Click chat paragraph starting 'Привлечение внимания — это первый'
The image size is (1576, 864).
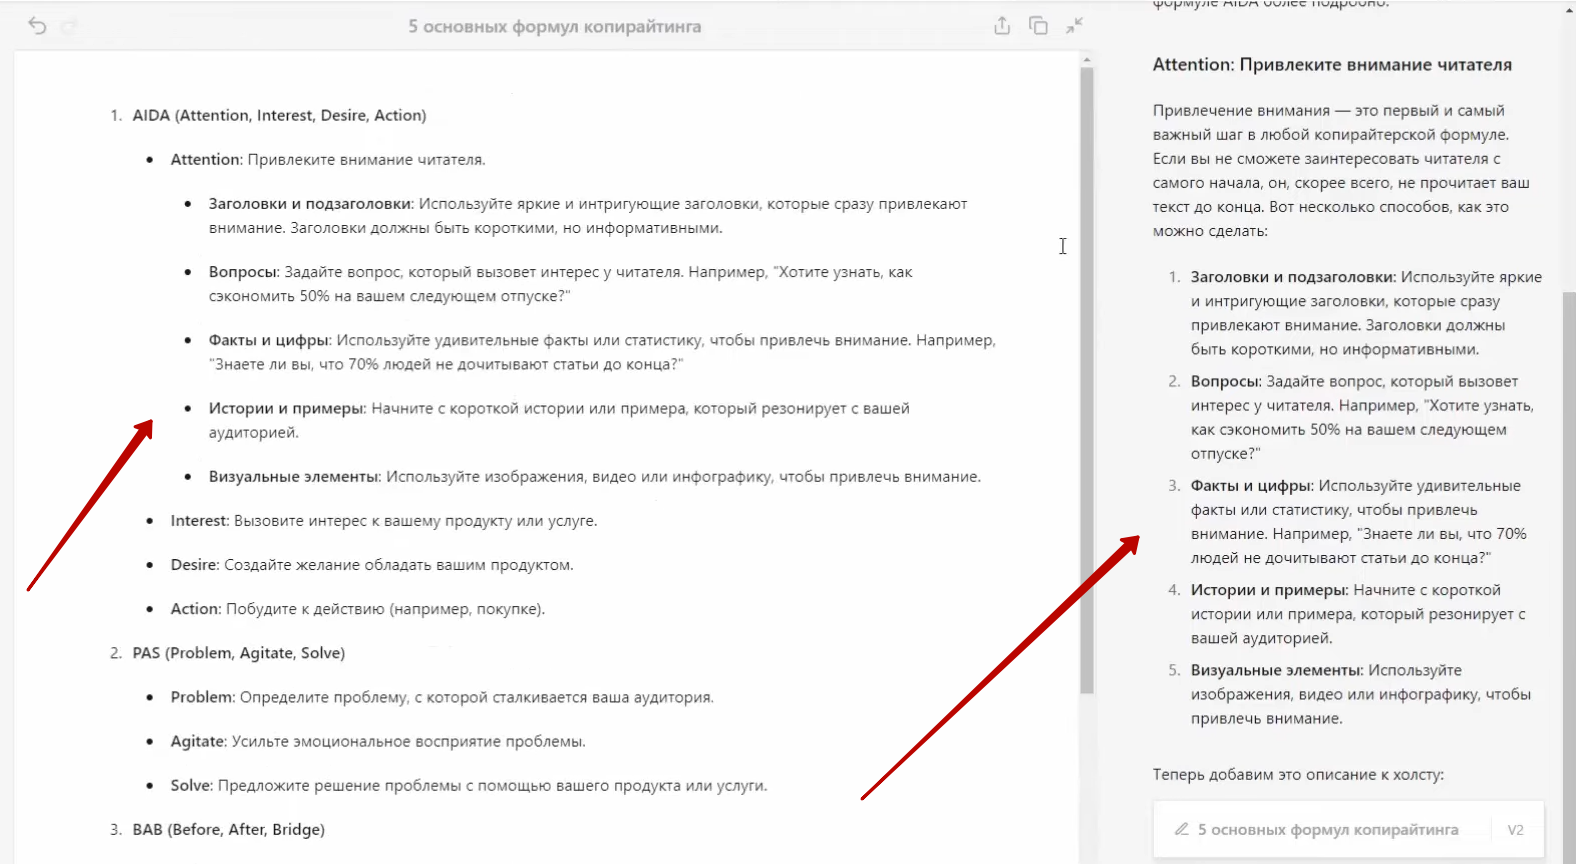point(1341,170)
